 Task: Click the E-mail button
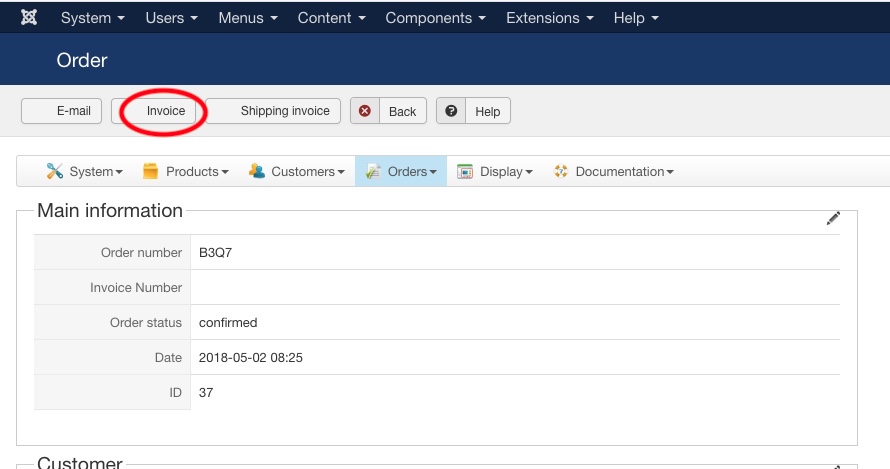[x=62, y=111]
